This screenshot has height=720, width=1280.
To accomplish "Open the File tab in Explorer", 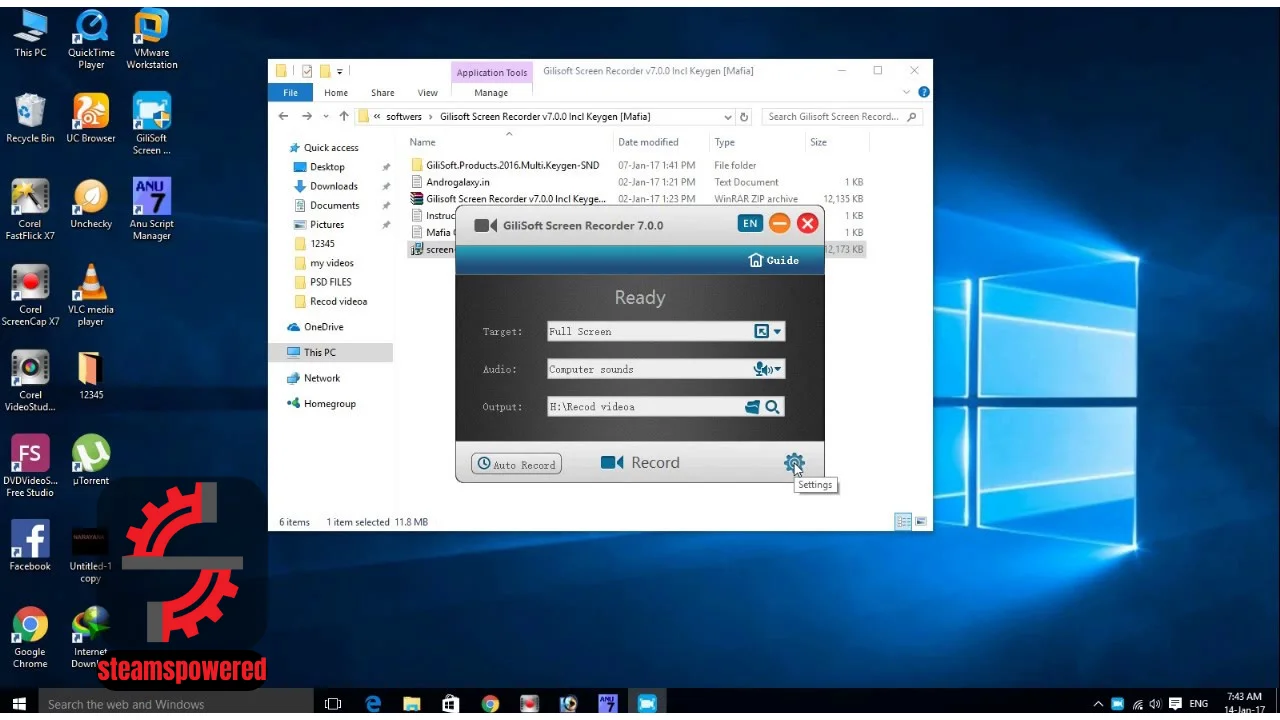I will pos(290,93).
